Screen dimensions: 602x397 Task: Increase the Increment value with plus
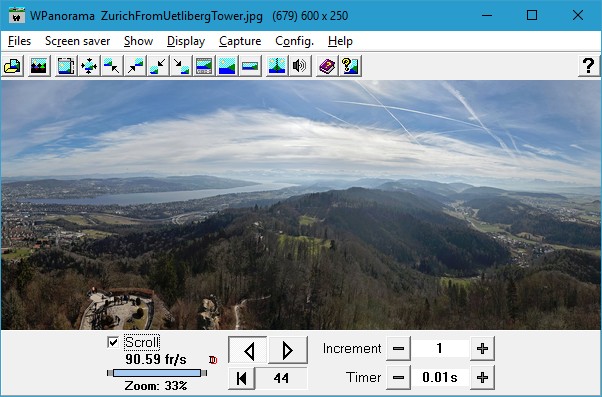[482, 348]
